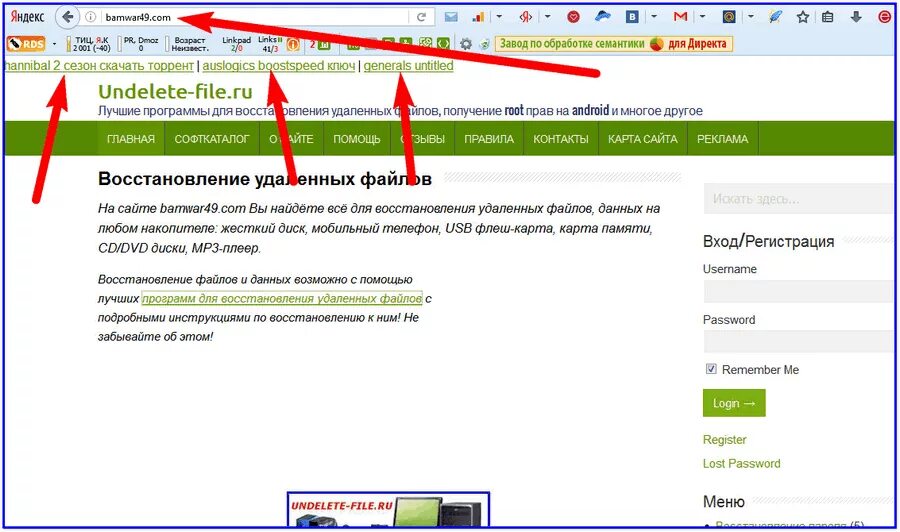Screen dimensions: 900x532
Task: Open the РЕКЛАМА menu item
Action: [723, 139]
